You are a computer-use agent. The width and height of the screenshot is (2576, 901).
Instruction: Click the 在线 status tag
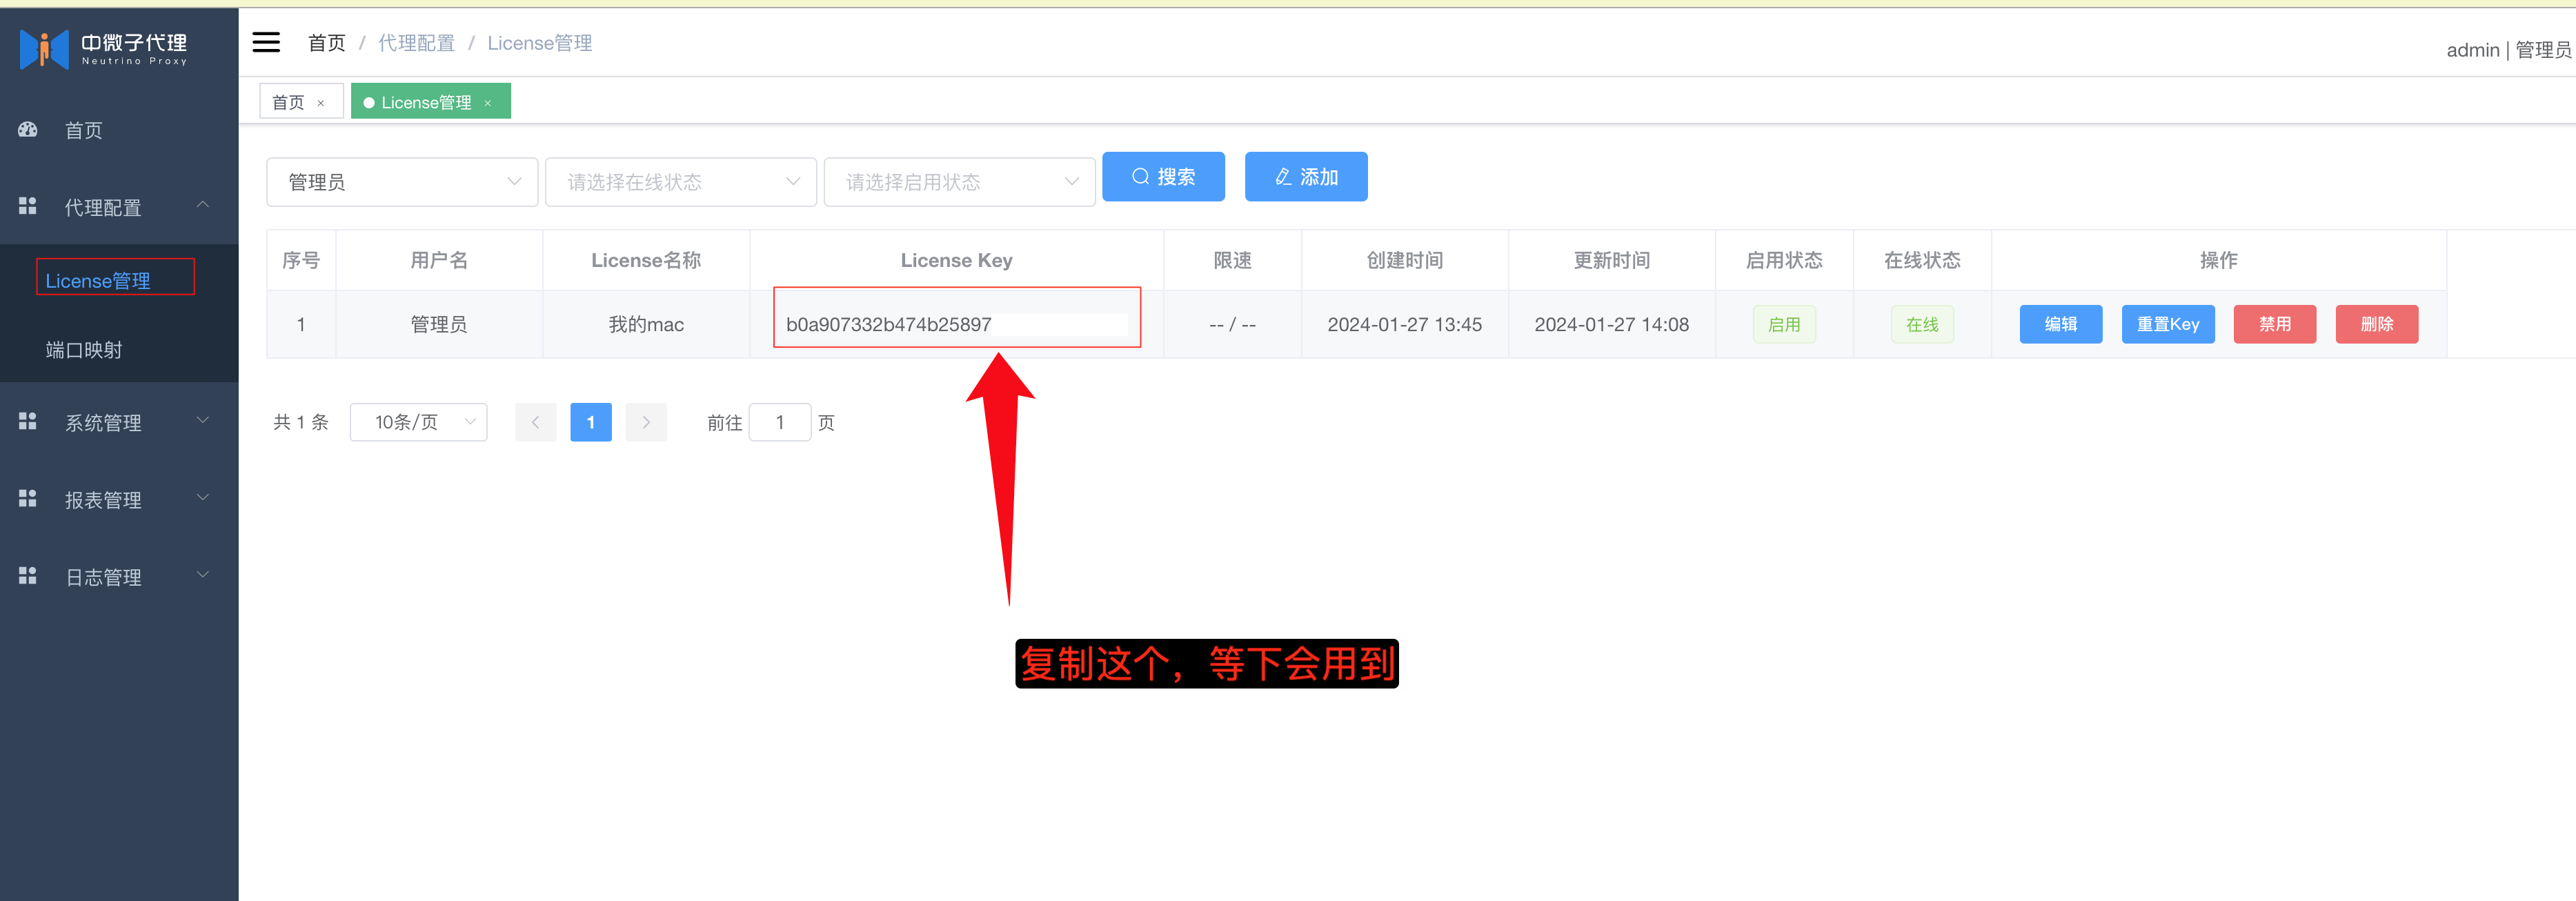pos(1922,324)
